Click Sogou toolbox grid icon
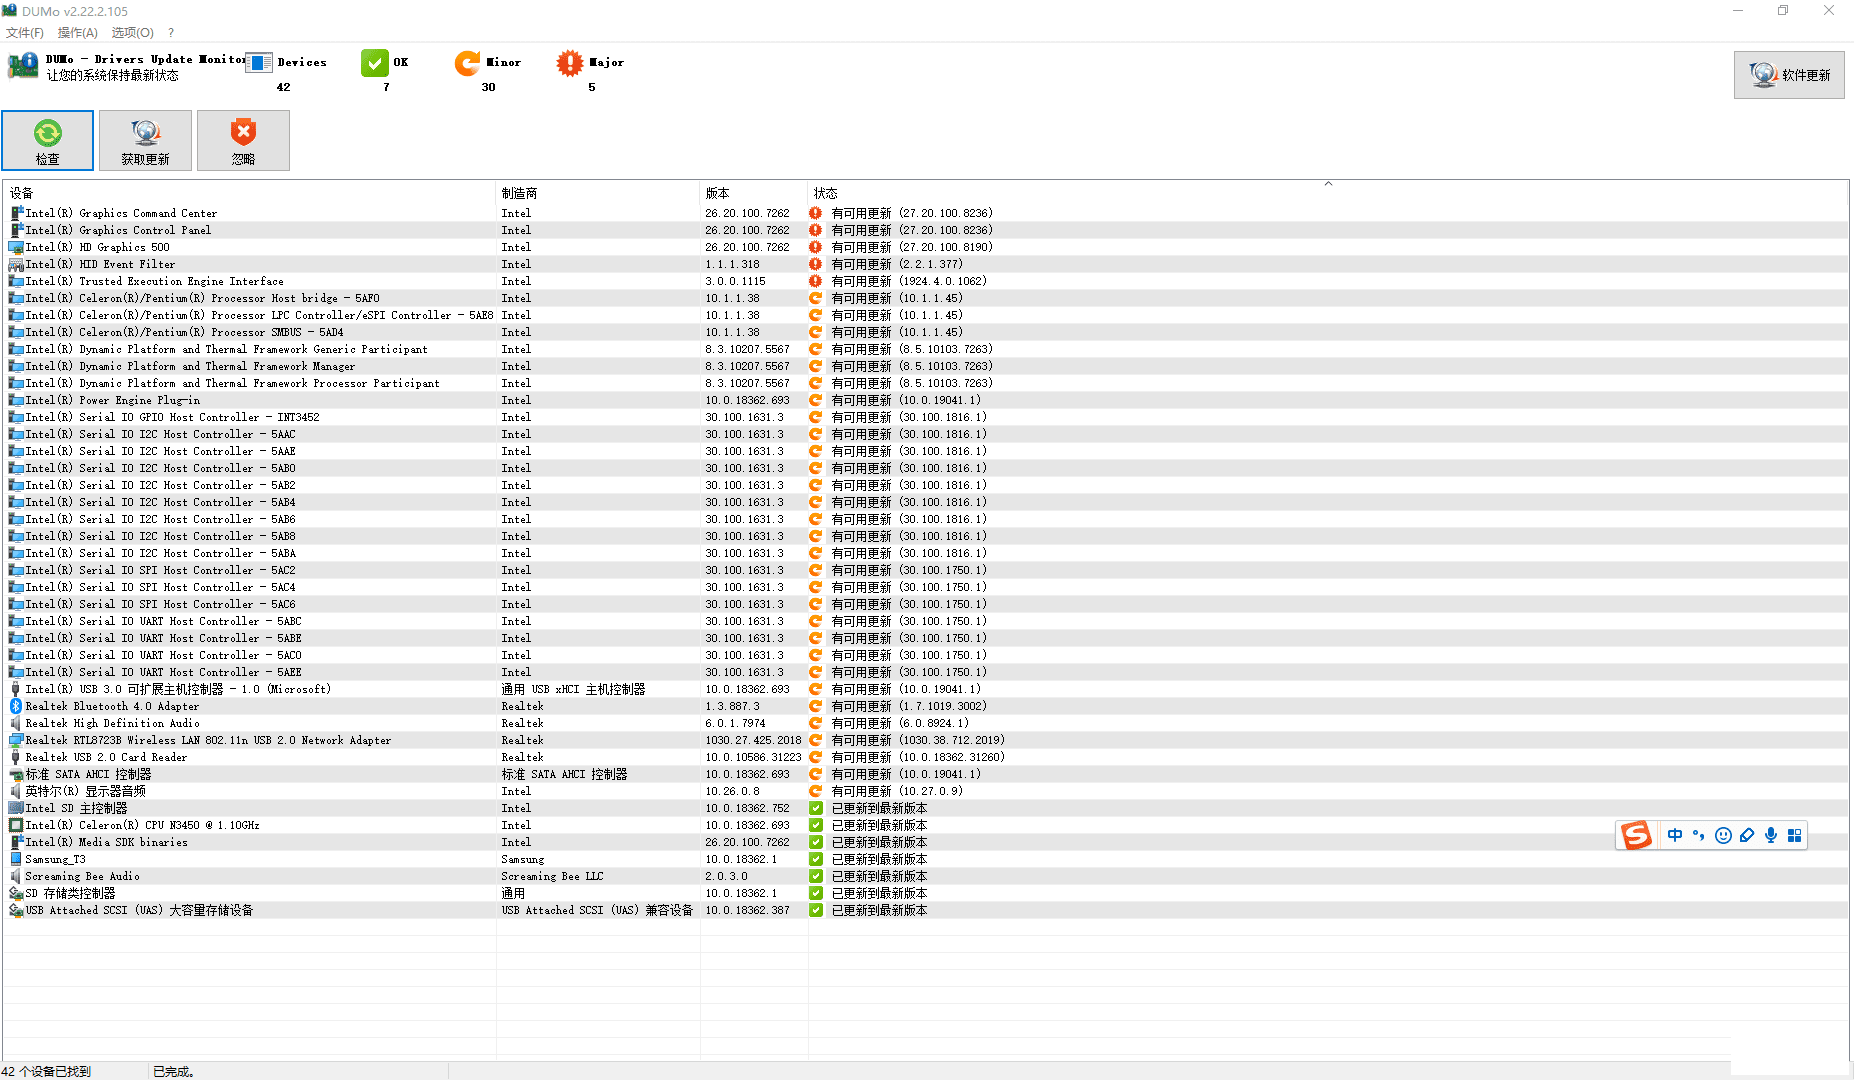This screenshot has height=1080, width=1854. click(x=1795, y=835)
